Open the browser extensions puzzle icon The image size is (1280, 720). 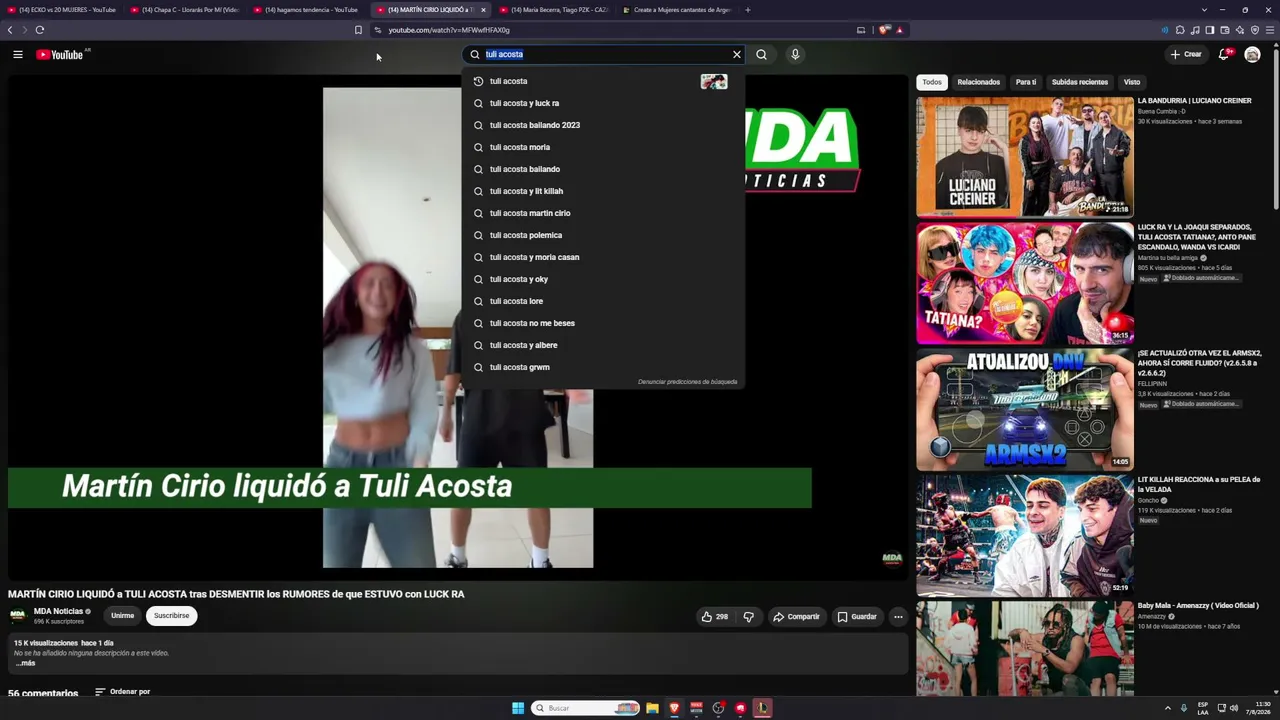click(1180, 30)
